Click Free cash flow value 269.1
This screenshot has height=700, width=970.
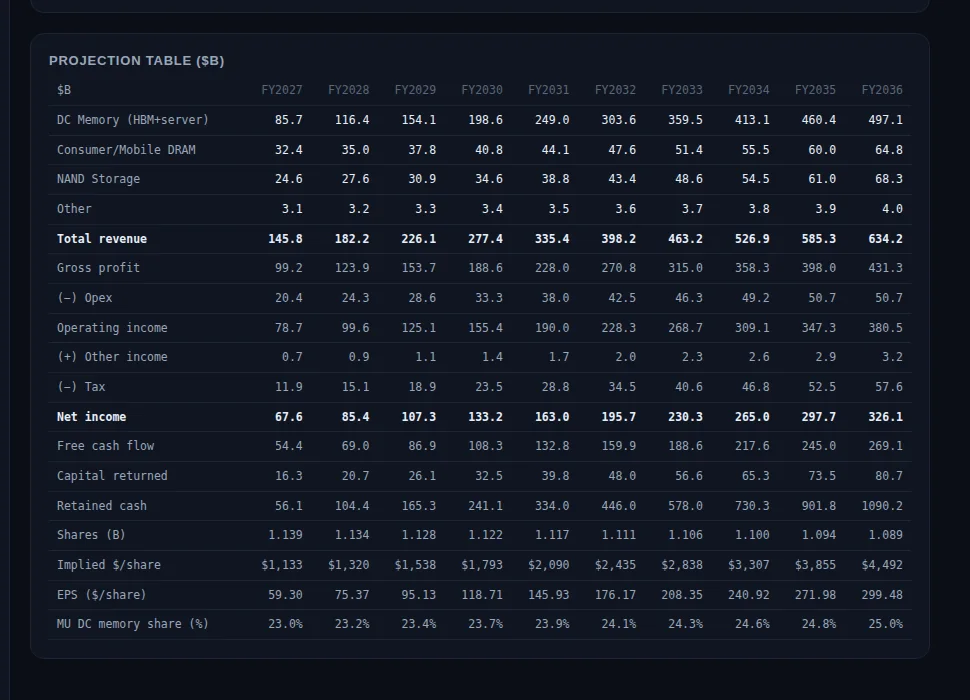[885, 446]
